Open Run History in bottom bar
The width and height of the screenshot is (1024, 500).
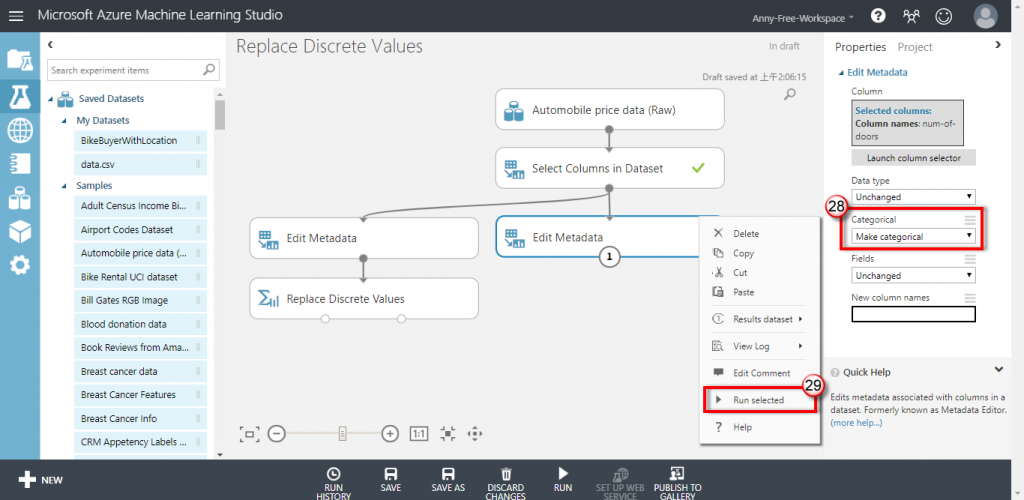333,483
